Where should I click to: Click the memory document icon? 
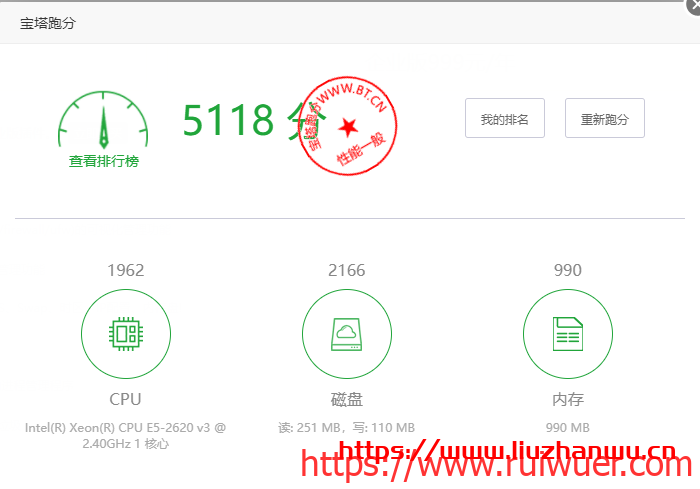click(567, 334)
